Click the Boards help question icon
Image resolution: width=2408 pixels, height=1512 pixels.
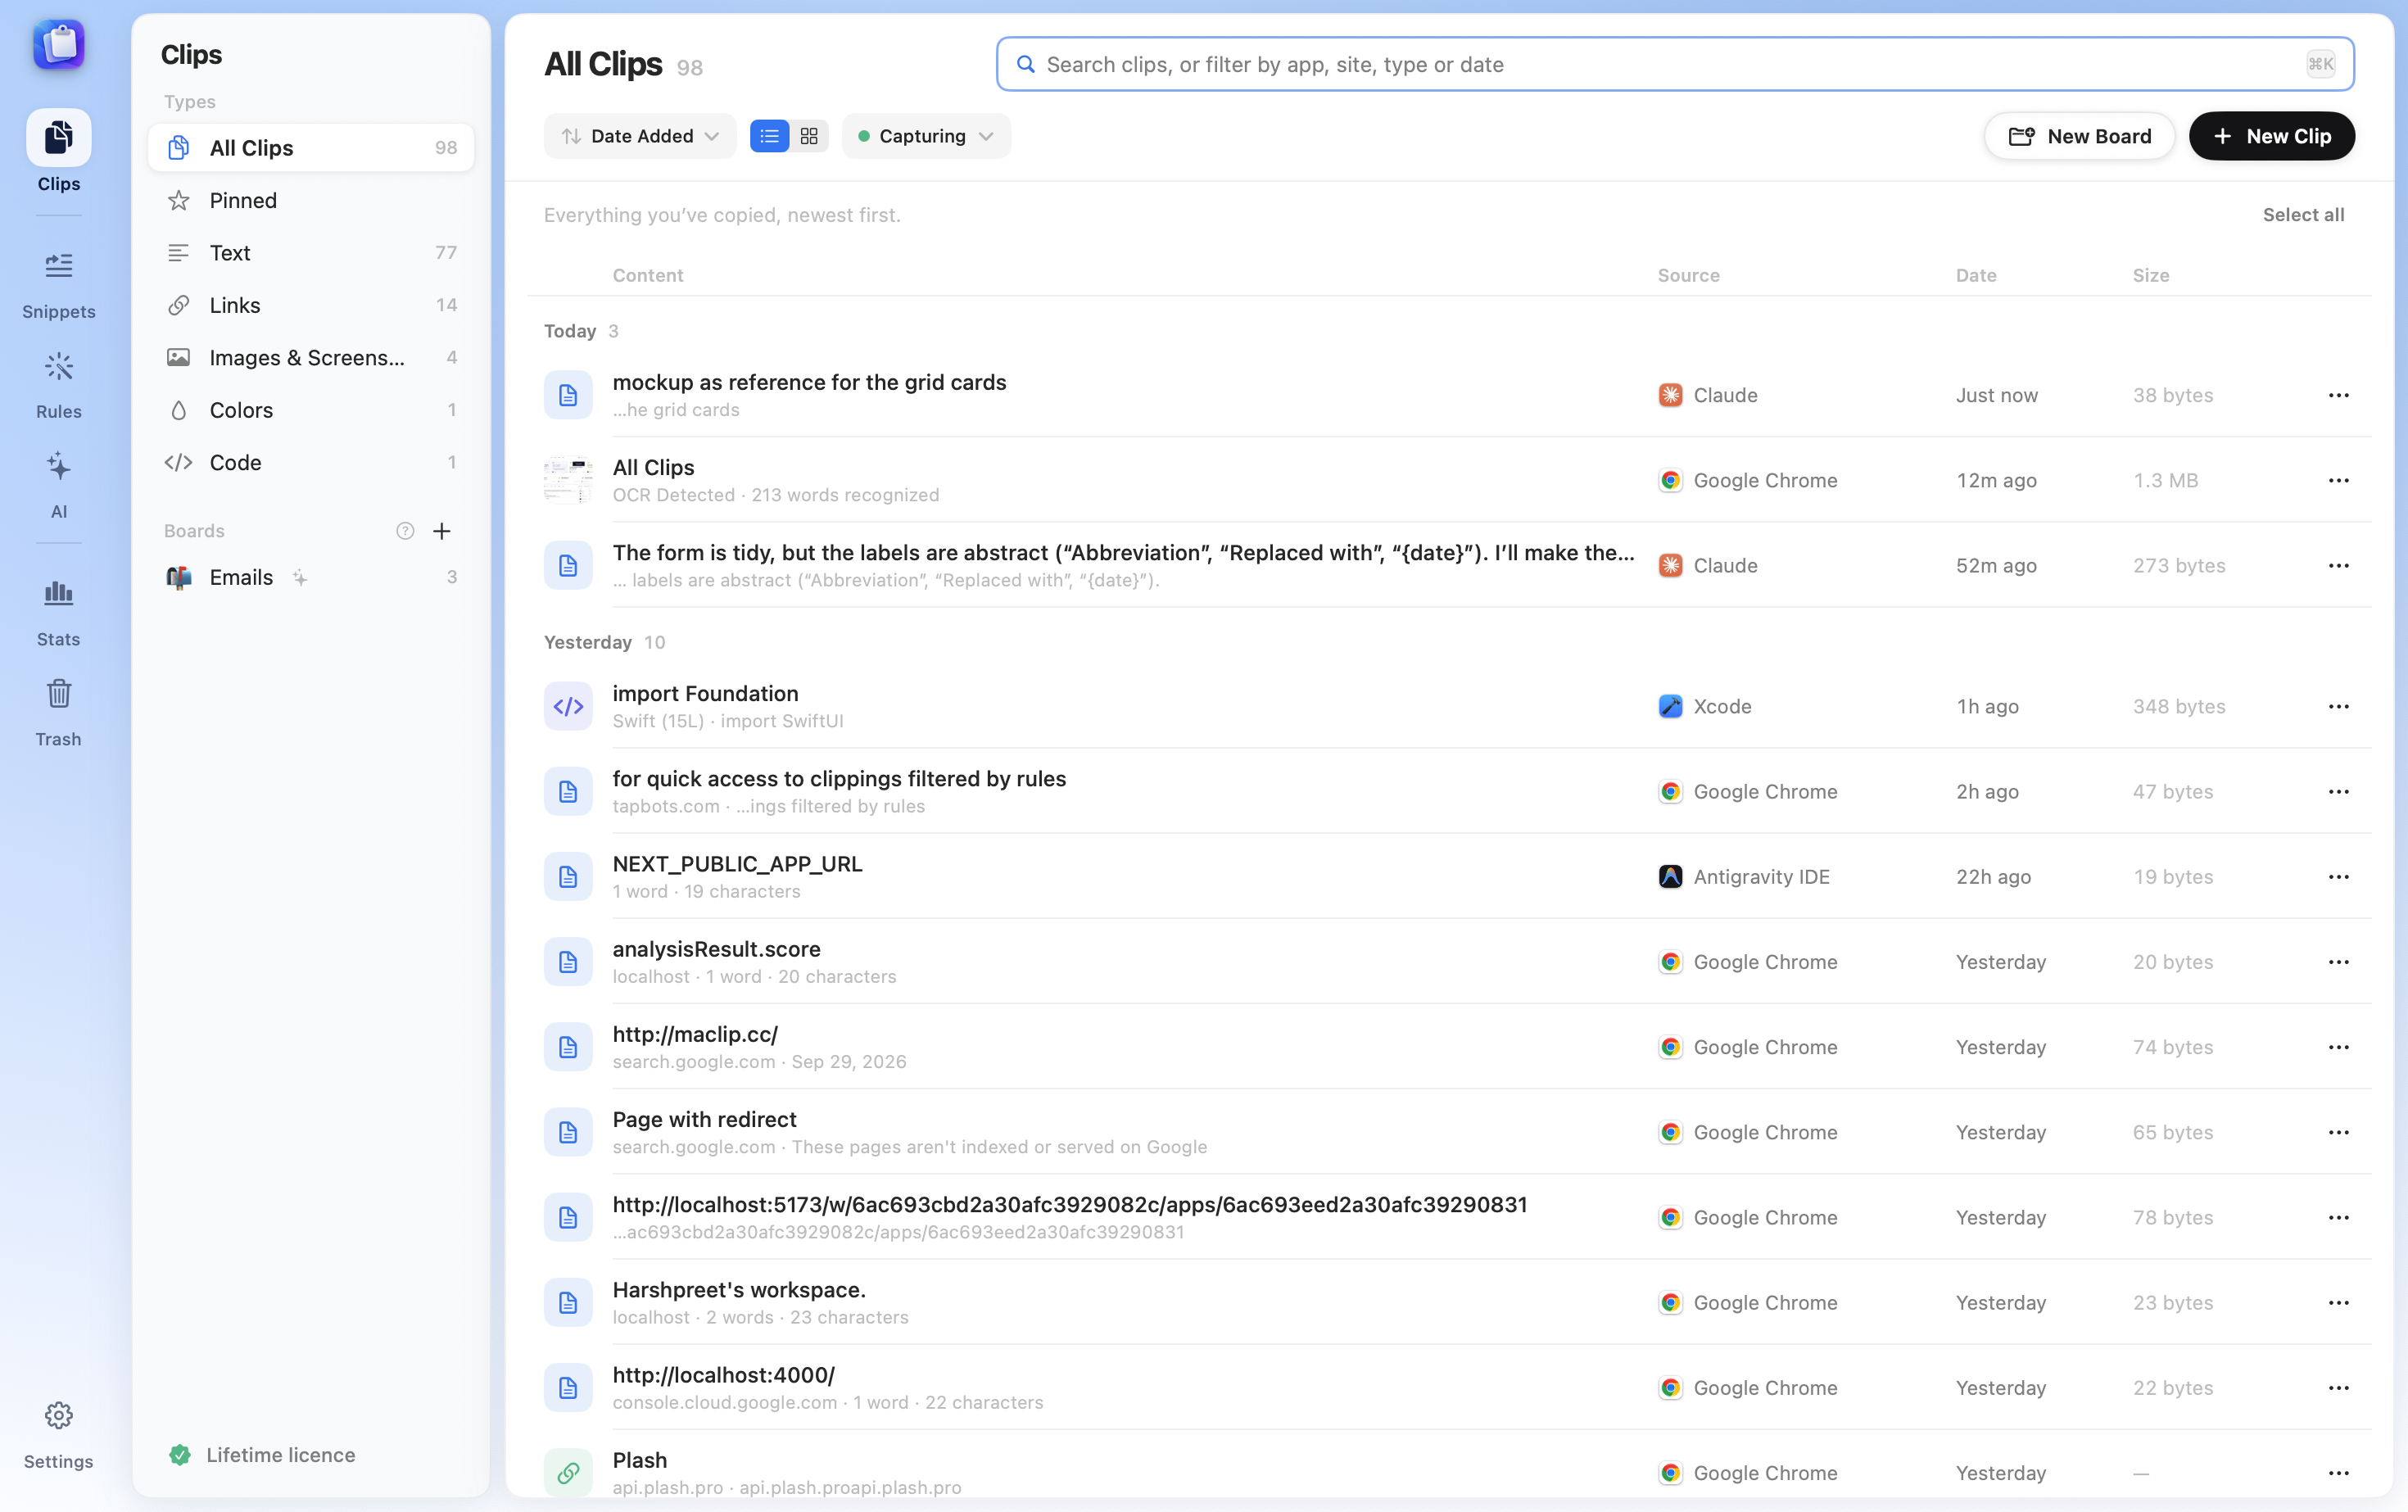click(405, 531)
